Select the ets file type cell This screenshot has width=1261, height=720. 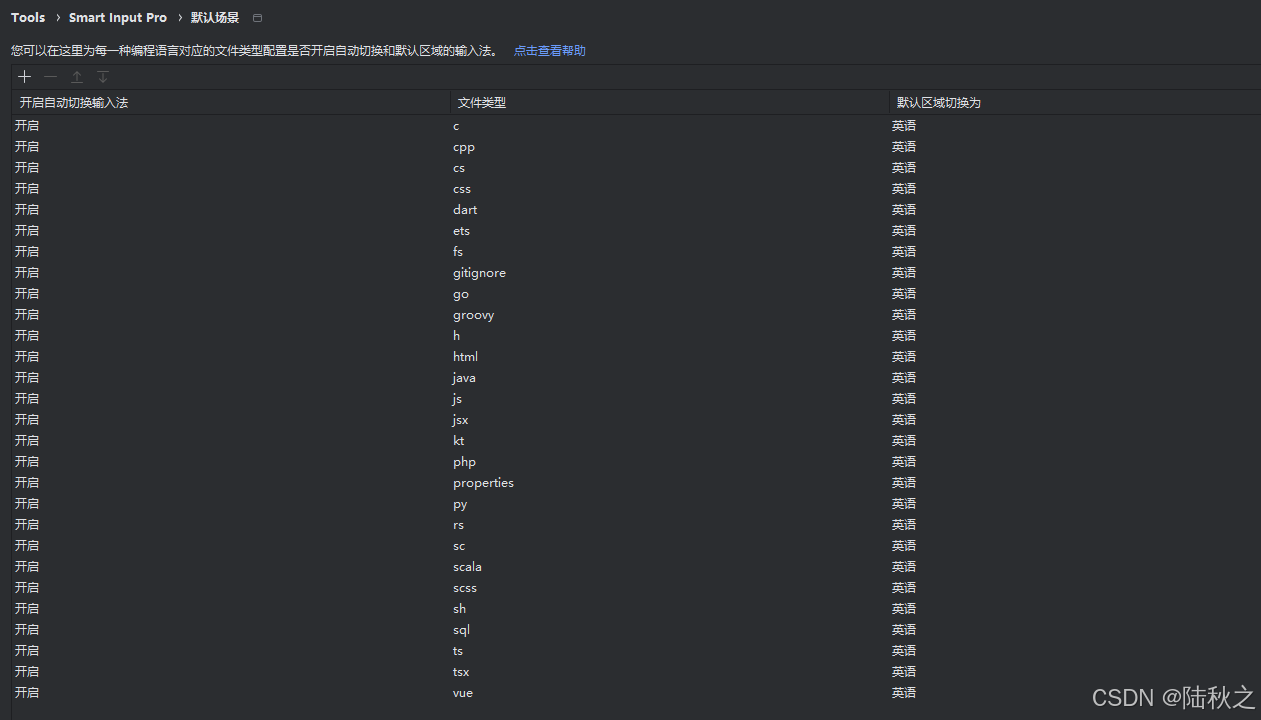(x=461, y=231)
